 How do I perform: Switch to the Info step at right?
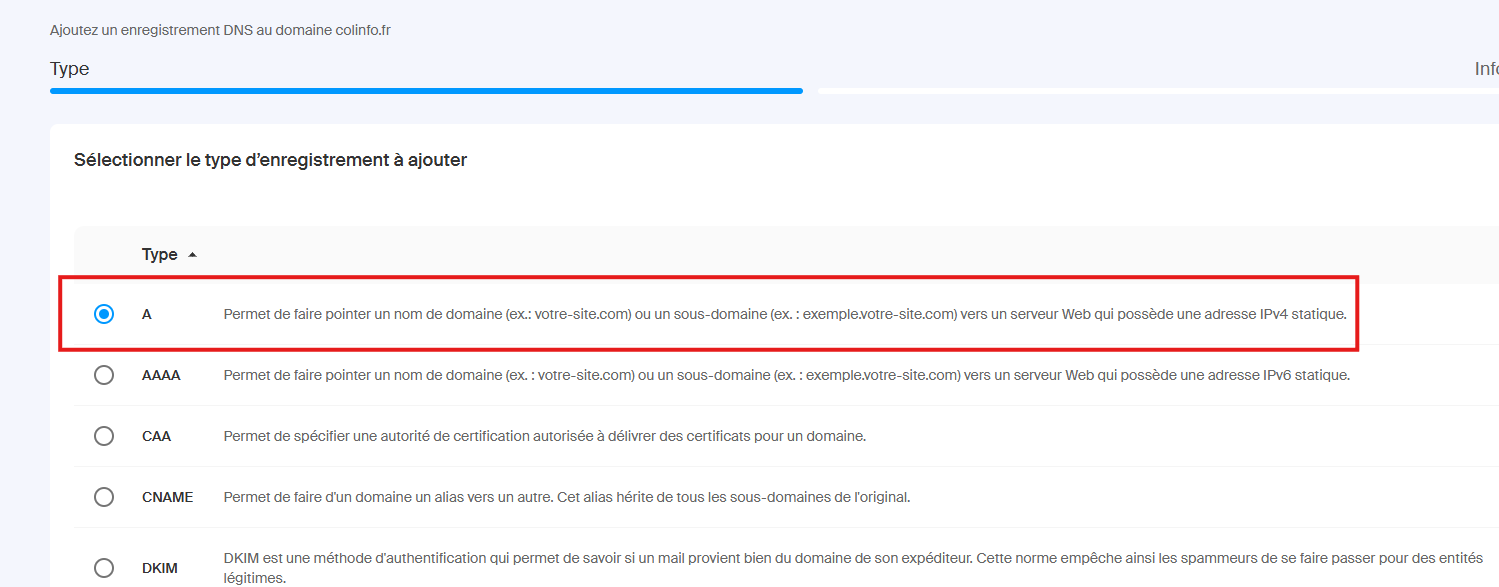click(1485, 69)
